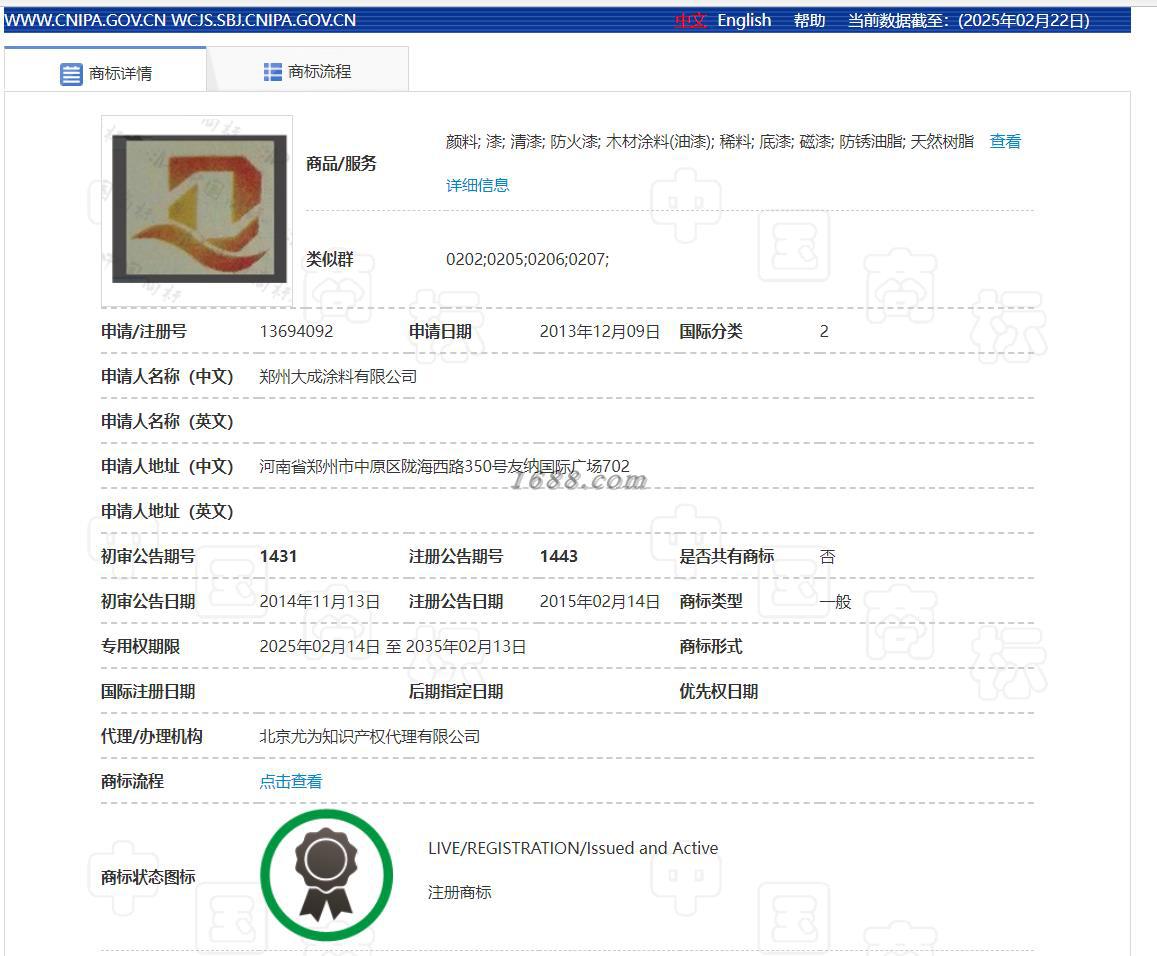This screenshot has height=956, width=1157.
Task: Click the 优先权日期 field label
Action: click(x=719, y=691)
